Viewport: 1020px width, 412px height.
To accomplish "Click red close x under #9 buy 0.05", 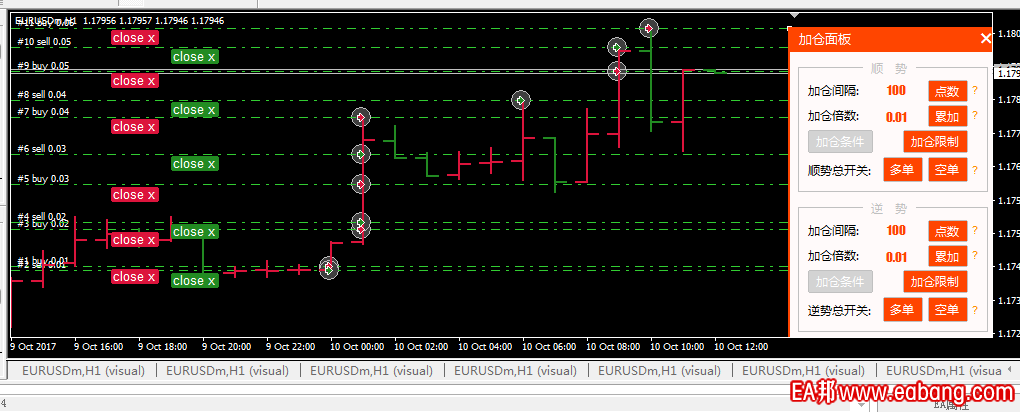I will tap(135, 81).
